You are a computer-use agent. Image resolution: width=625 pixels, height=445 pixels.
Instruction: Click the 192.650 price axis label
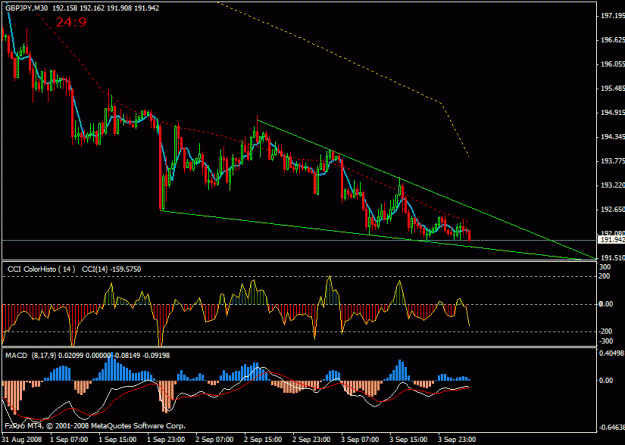(x=612, y=210)
